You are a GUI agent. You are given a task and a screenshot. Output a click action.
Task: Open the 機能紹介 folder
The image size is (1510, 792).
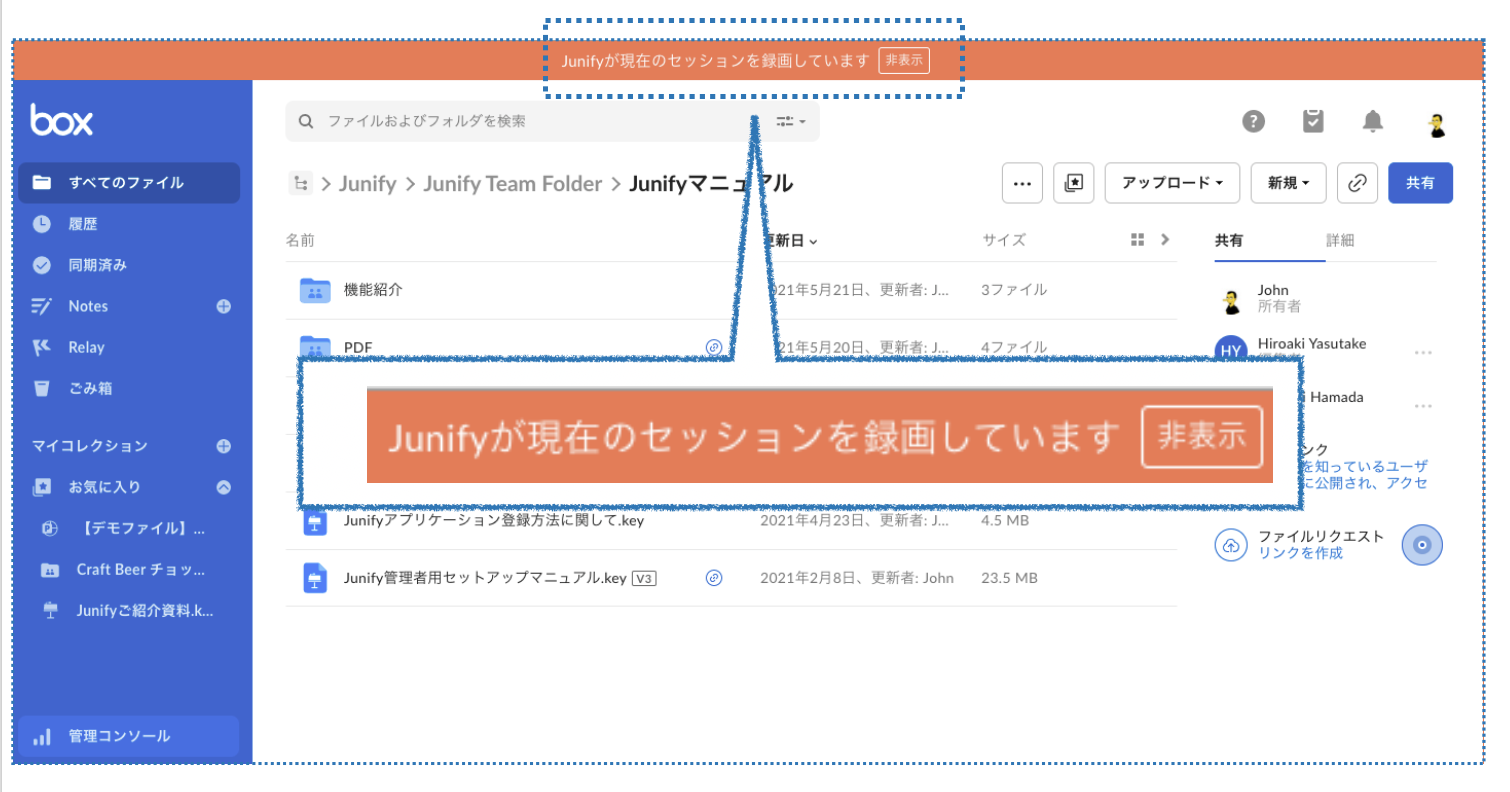coord(373,290)
